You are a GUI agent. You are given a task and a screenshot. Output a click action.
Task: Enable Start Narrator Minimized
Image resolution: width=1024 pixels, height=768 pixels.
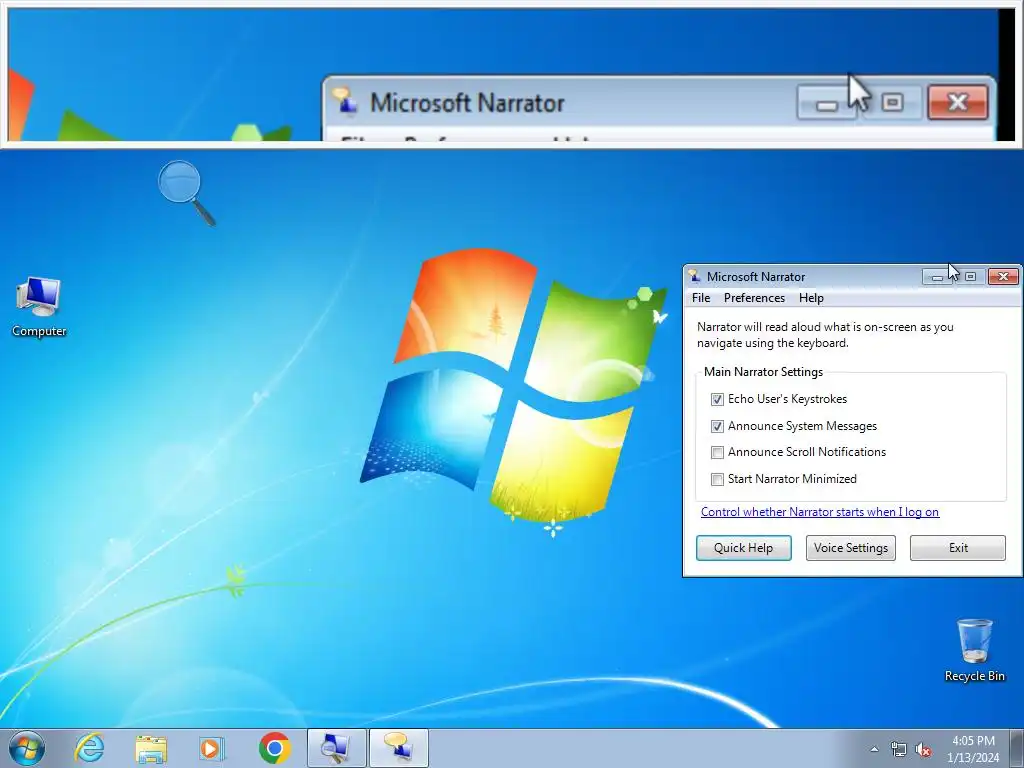[x=717, y=479]
